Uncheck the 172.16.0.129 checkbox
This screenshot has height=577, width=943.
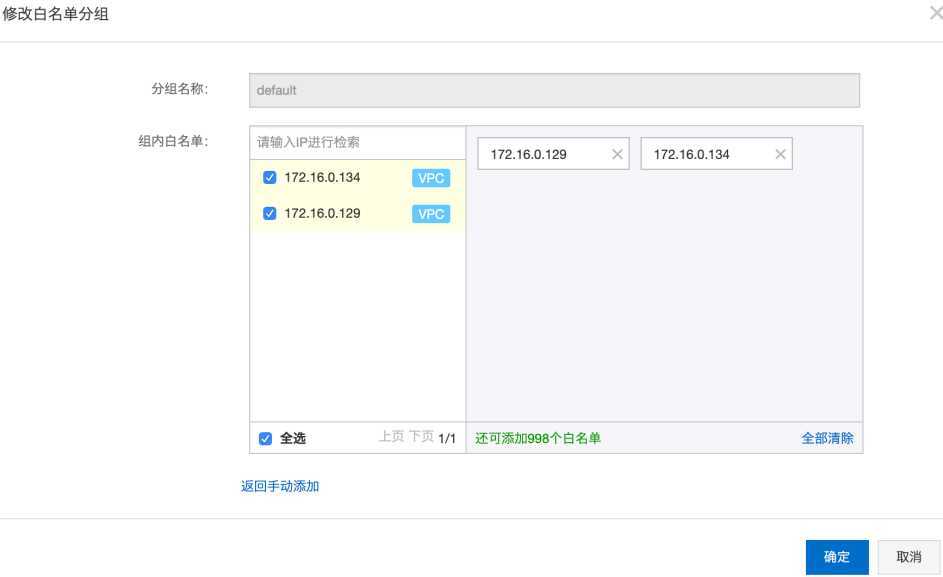click(x=269, y=214)
